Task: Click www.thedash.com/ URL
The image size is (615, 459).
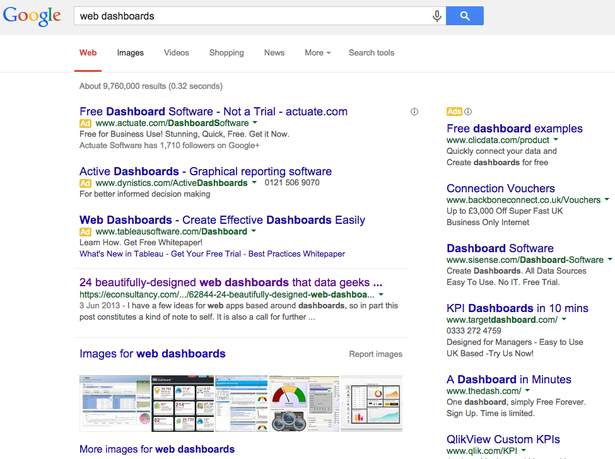Action: pos(484,391)
